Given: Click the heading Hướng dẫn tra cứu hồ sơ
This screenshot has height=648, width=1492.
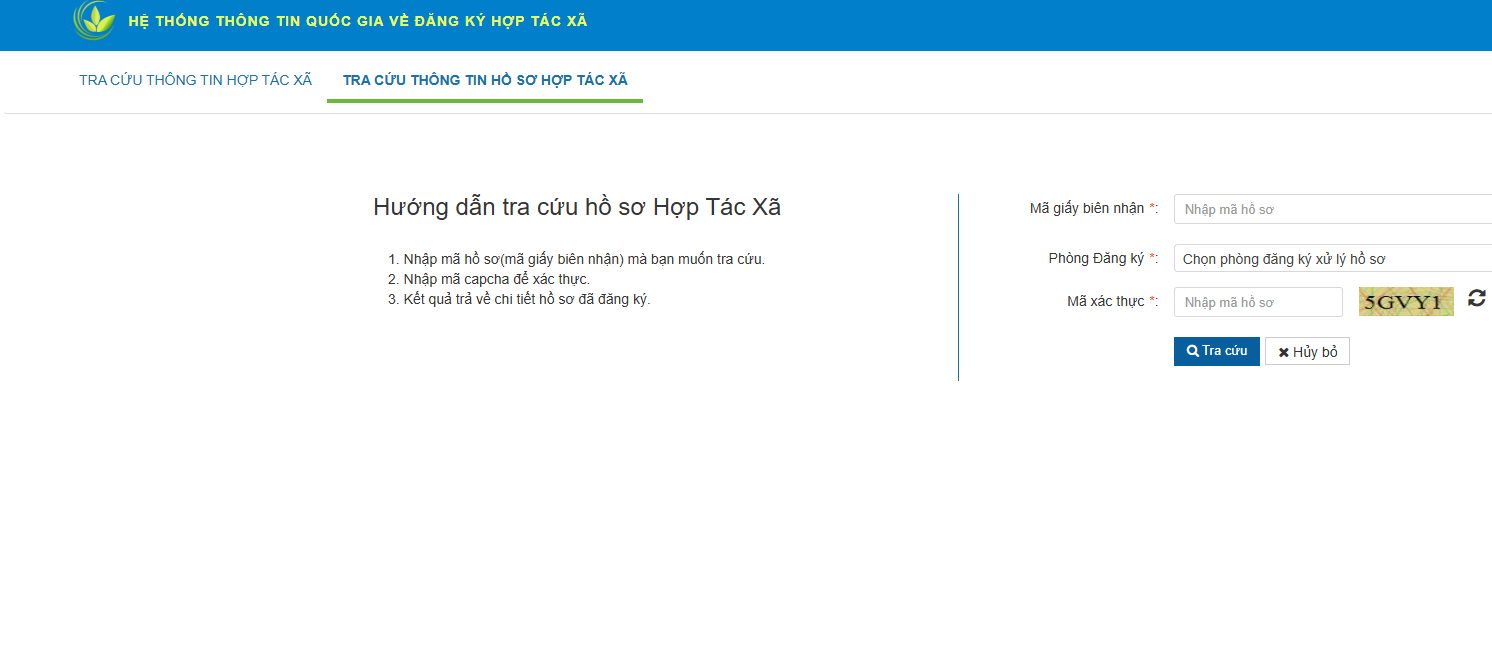Looking at the screenshot, I should pos(578,207).
